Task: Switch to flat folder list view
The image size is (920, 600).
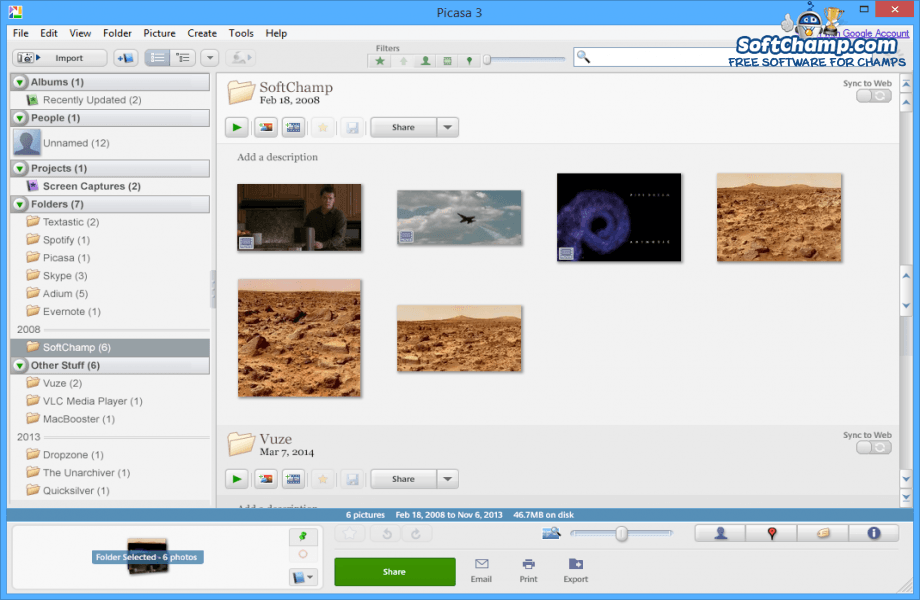Action: (x=157, y=57)
